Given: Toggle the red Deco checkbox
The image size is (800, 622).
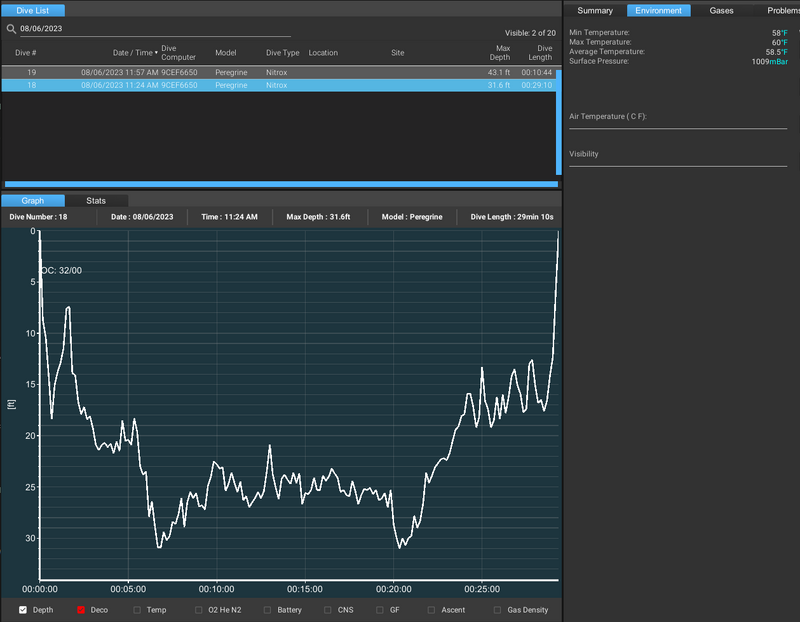Looking at the screenshot, I should click(81, 609).
